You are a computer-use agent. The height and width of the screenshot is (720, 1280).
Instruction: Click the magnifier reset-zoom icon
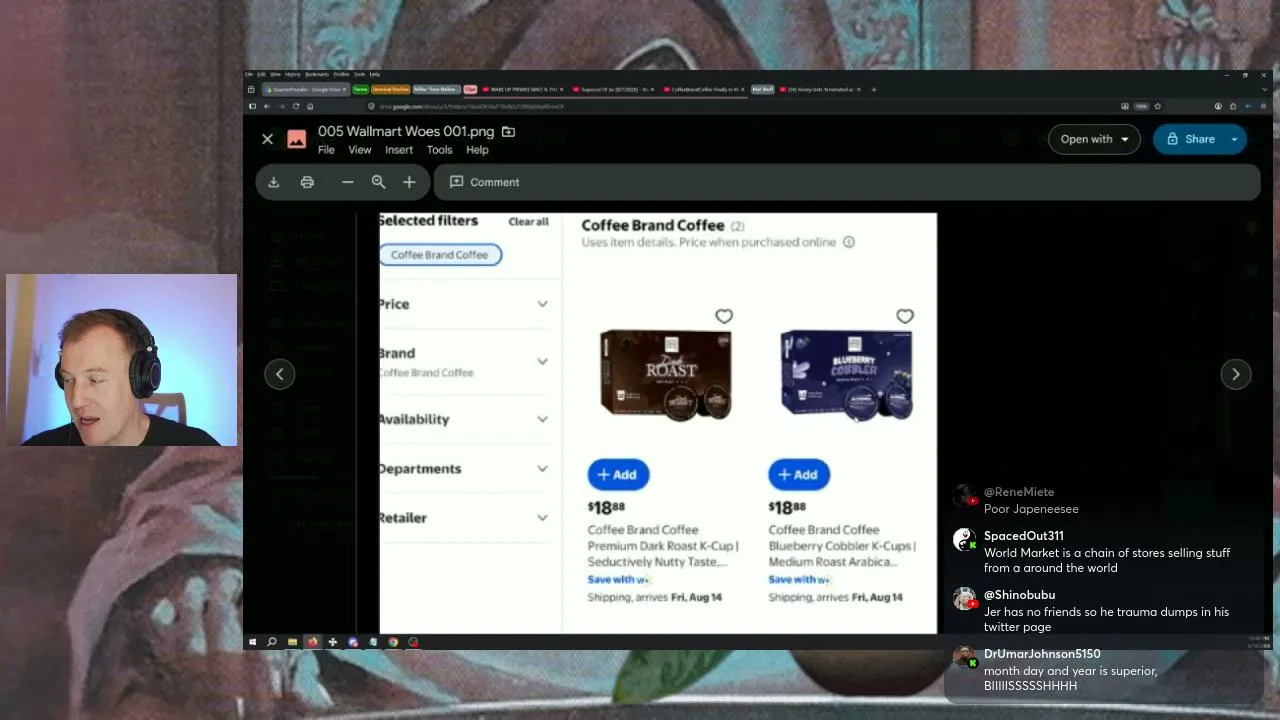(378, 182)
